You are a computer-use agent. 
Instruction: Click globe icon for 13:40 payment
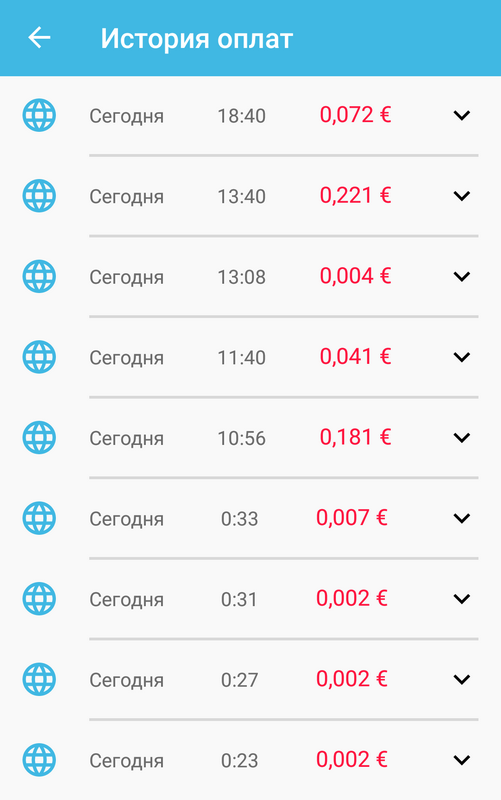(39, 196)
